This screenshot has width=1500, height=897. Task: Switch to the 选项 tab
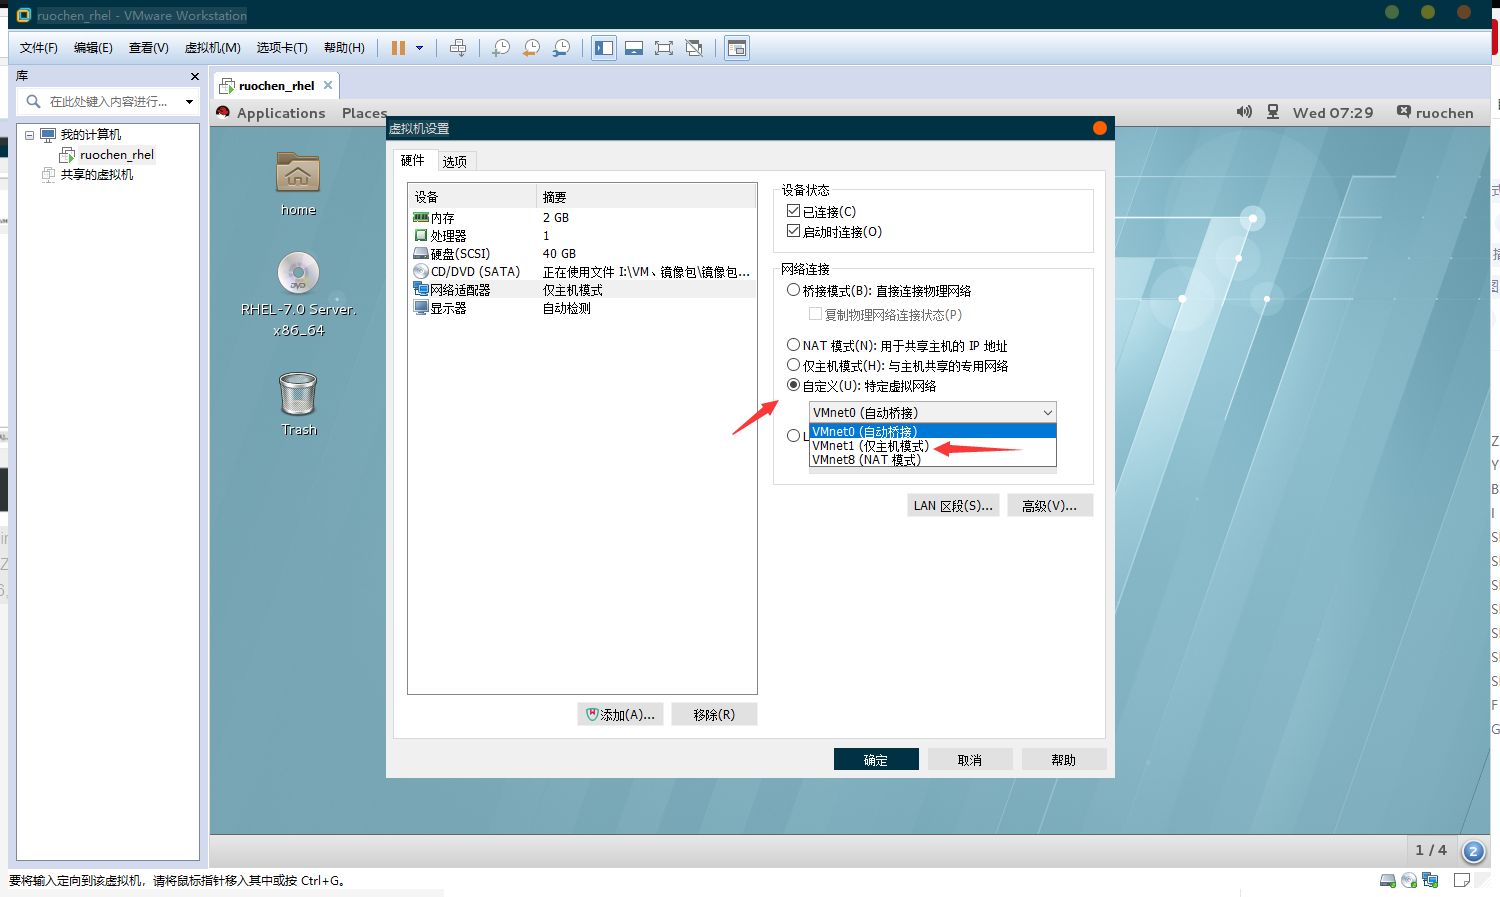click(x=455, y=161)
